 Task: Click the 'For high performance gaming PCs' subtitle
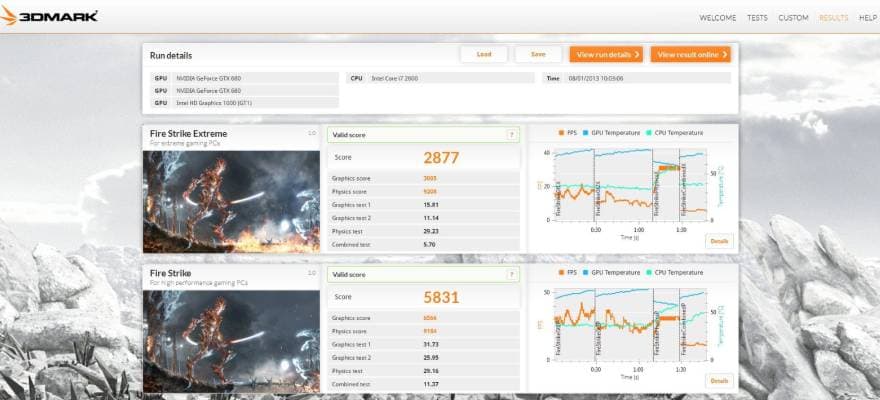199,283
